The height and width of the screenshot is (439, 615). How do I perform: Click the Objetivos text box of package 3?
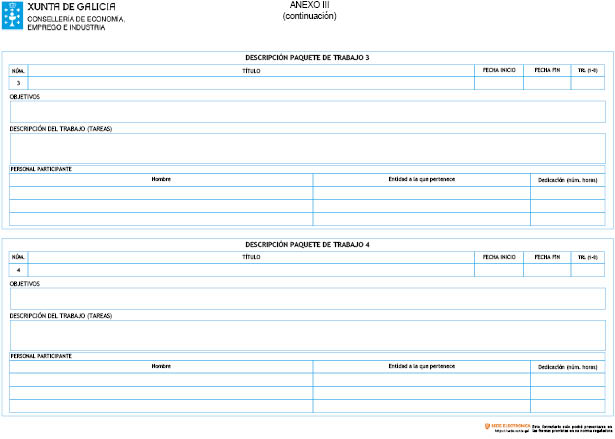(x=308, y=112)
